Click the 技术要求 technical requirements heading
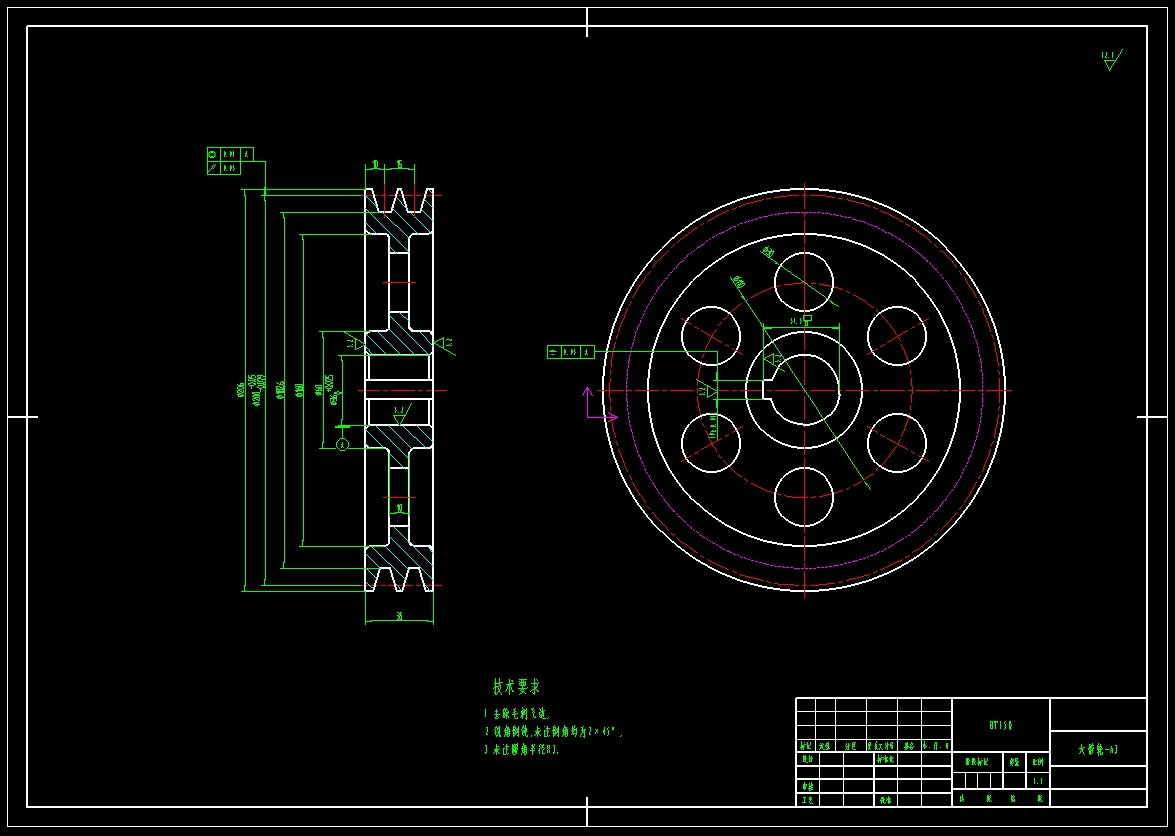 516,687
